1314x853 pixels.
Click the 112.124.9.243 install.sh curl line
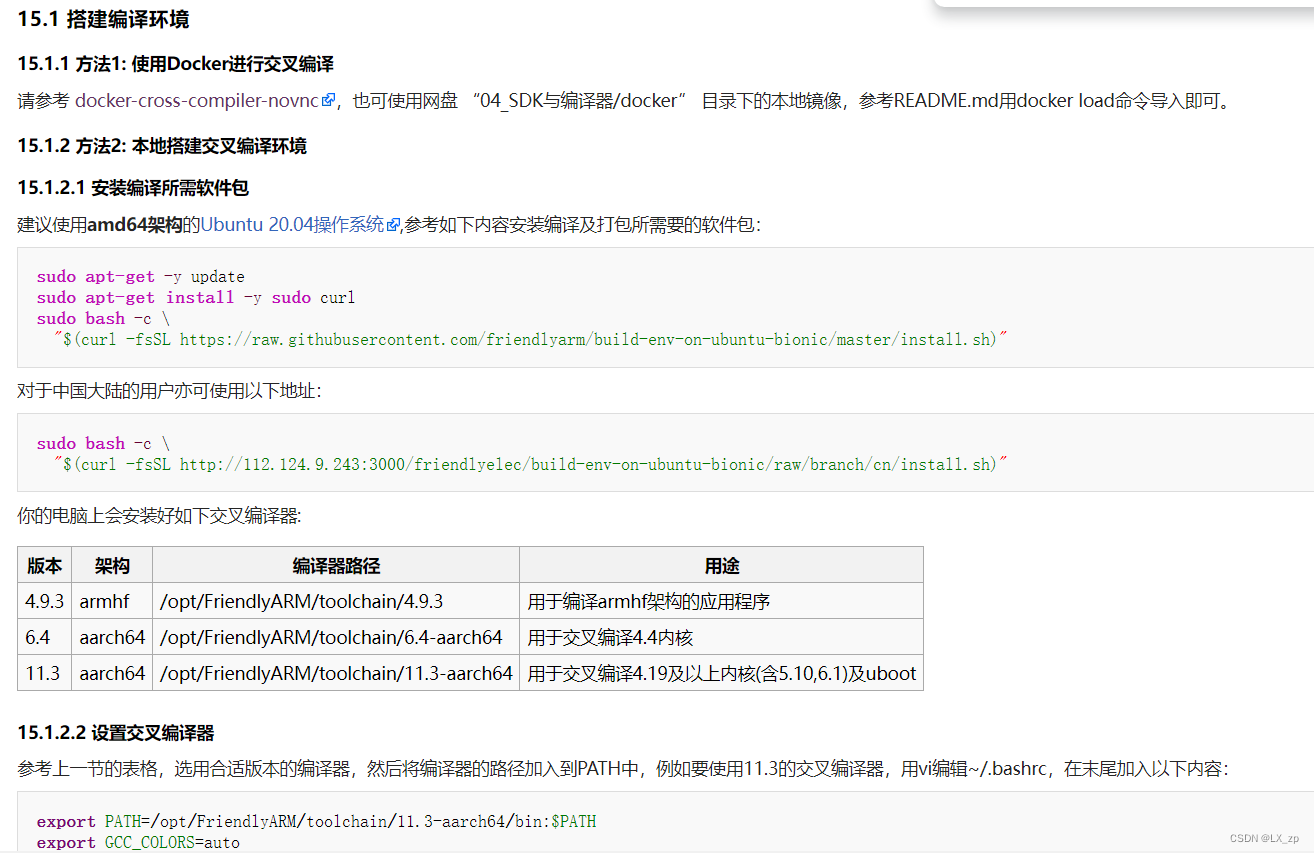point(530,464)
